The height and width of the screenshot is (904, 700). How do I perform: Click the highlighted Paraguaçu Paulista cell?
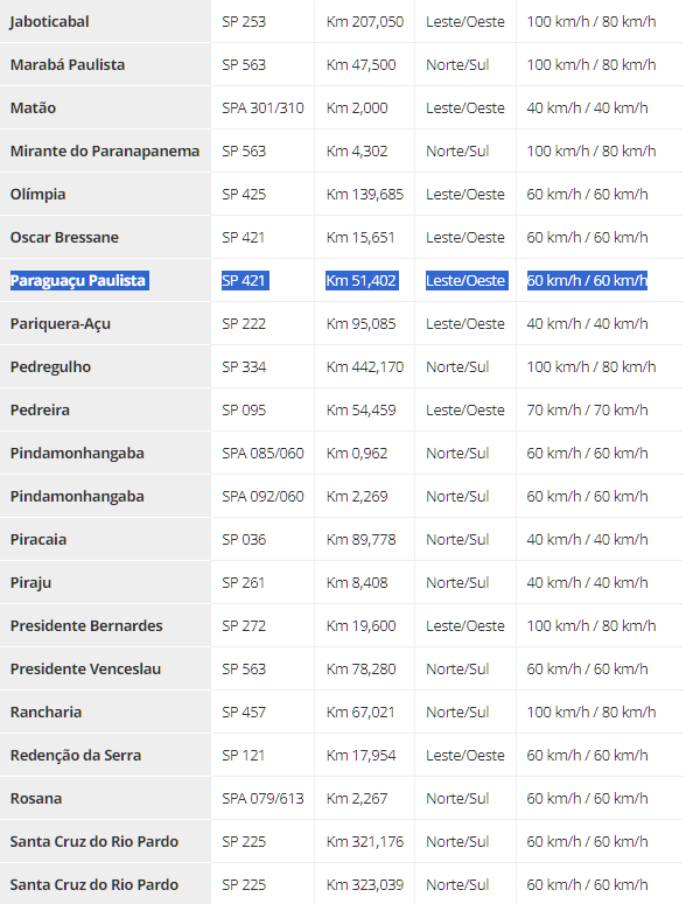[x=78, y=281]
